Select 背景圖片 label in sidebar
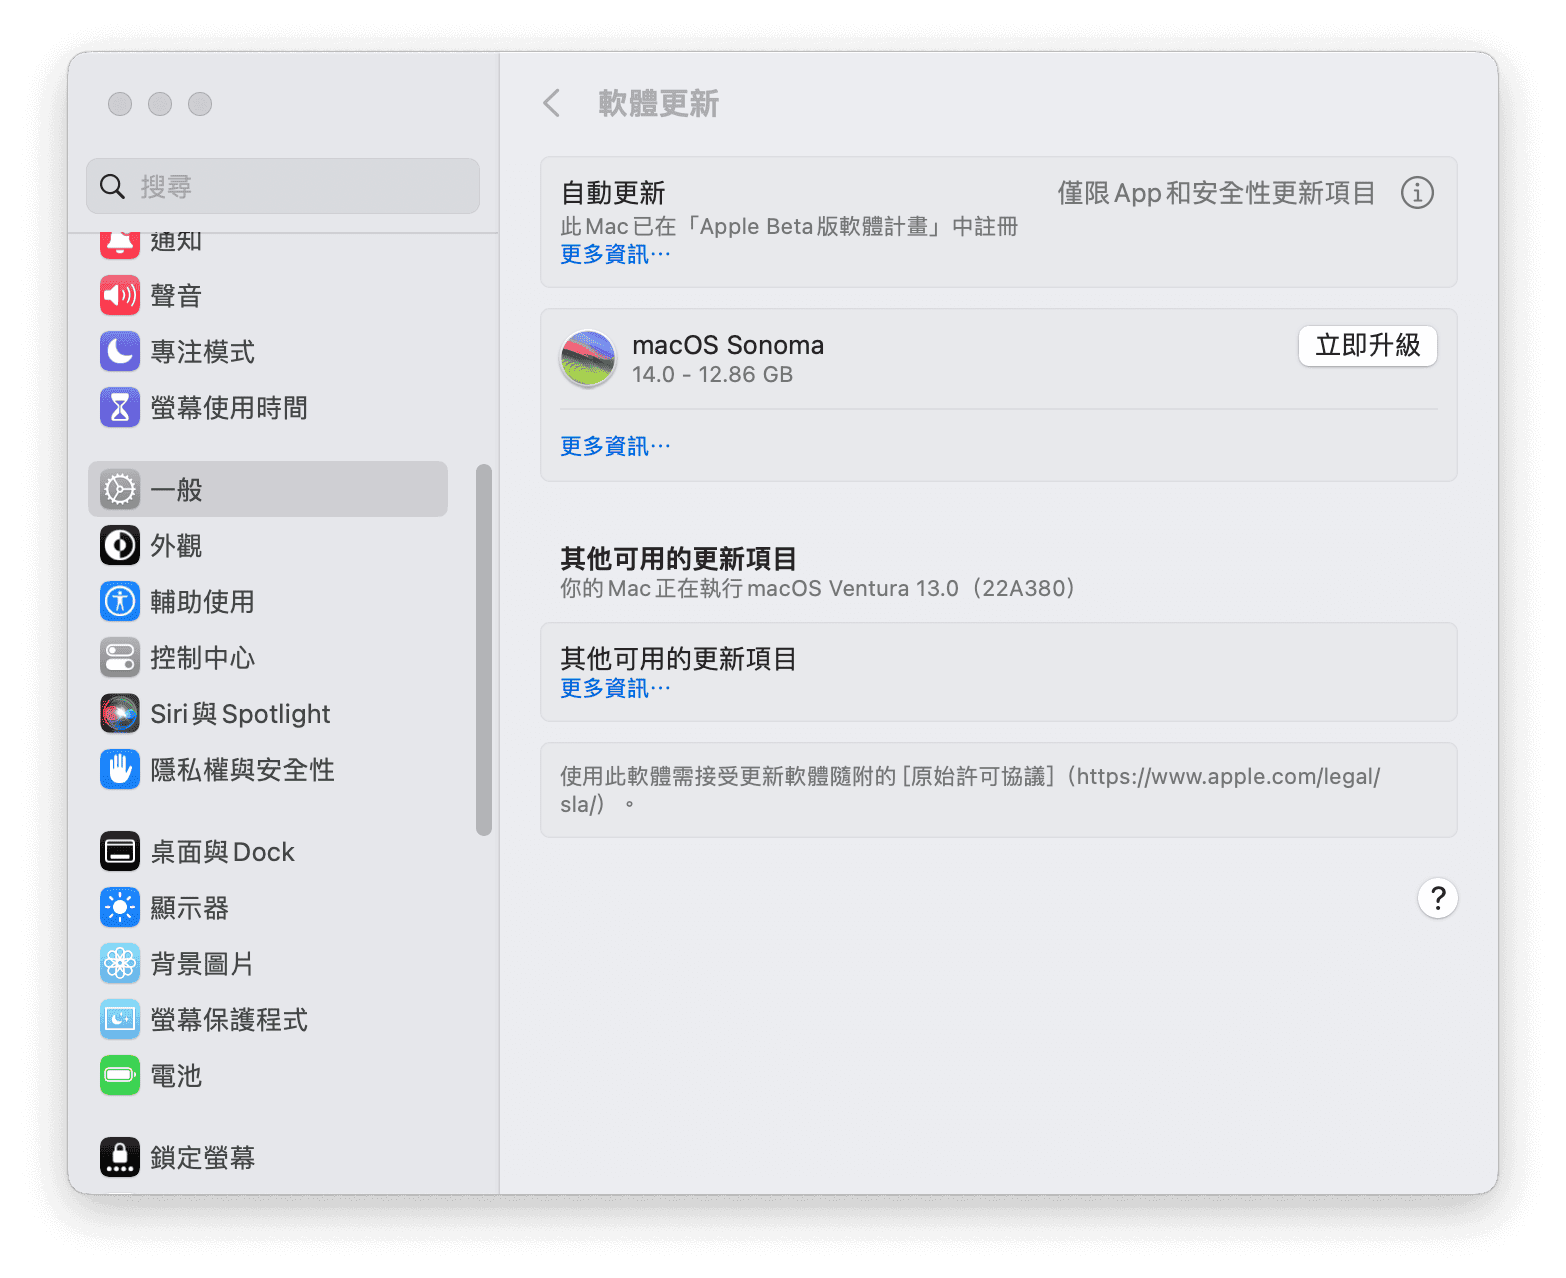This screenshot has height=1278, width=1566. click(x=202, y=964)
